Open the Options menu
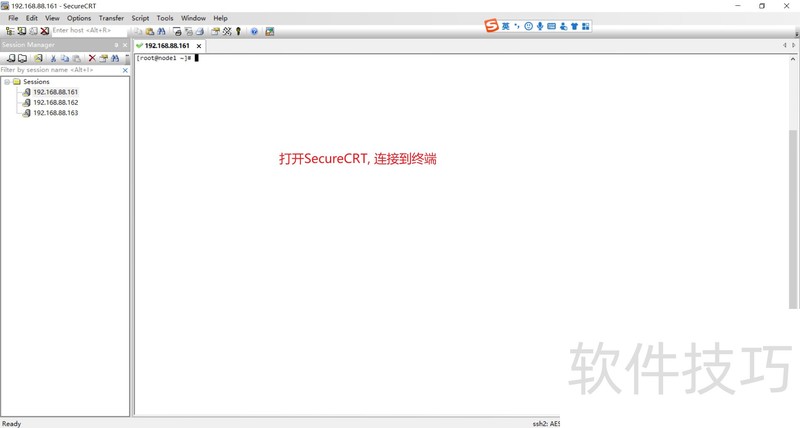The width and height of the screenshot is (800, 428). coord(79,18)
